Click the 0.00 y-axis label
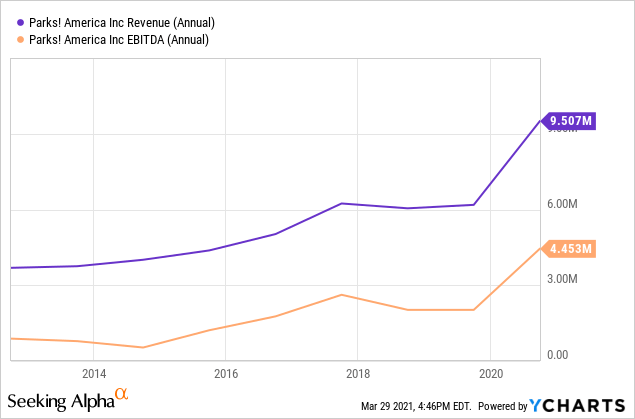635x419 pixels. [x=557, y=355]
